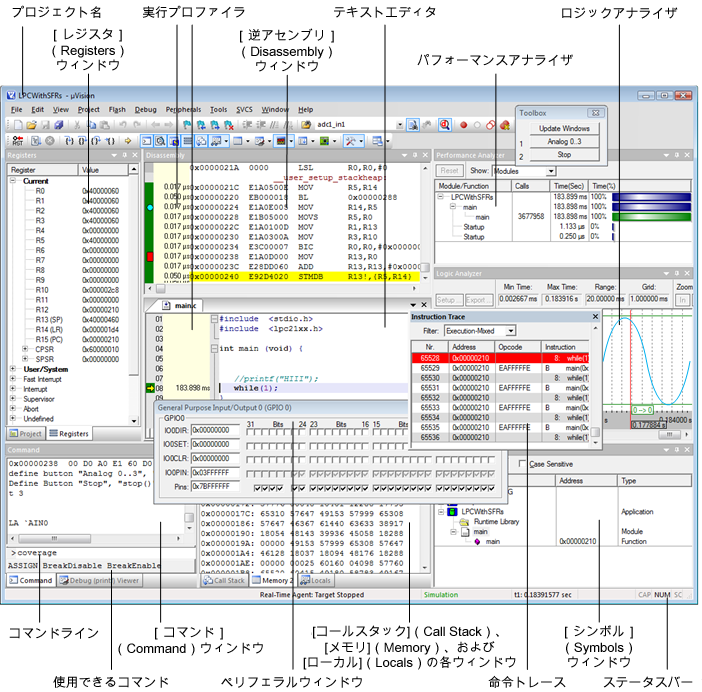Click the Logic Analyzer Export button
The image size is (702, 692).
[x=479, y=300]
